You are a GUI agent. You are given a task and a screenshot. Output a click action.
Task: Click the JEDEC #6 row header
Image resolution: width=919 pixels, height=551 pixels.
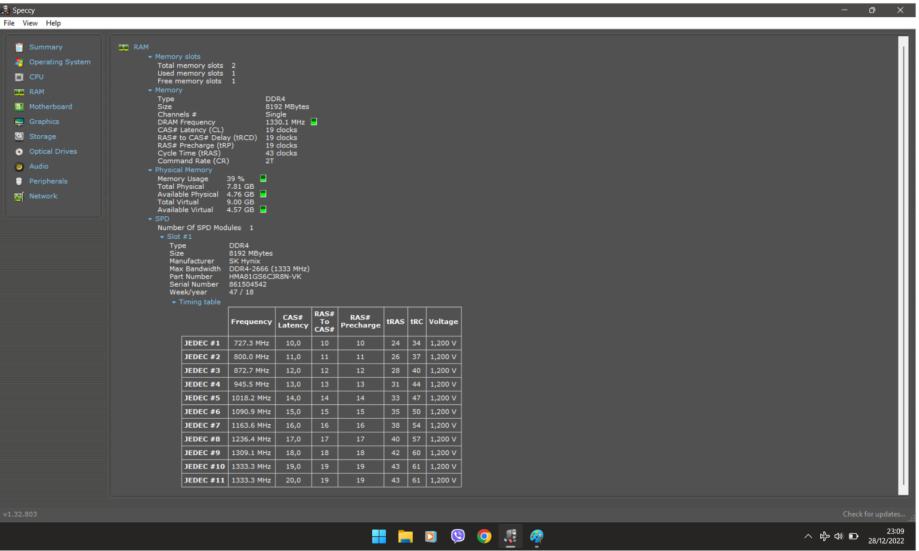(205, 411)
